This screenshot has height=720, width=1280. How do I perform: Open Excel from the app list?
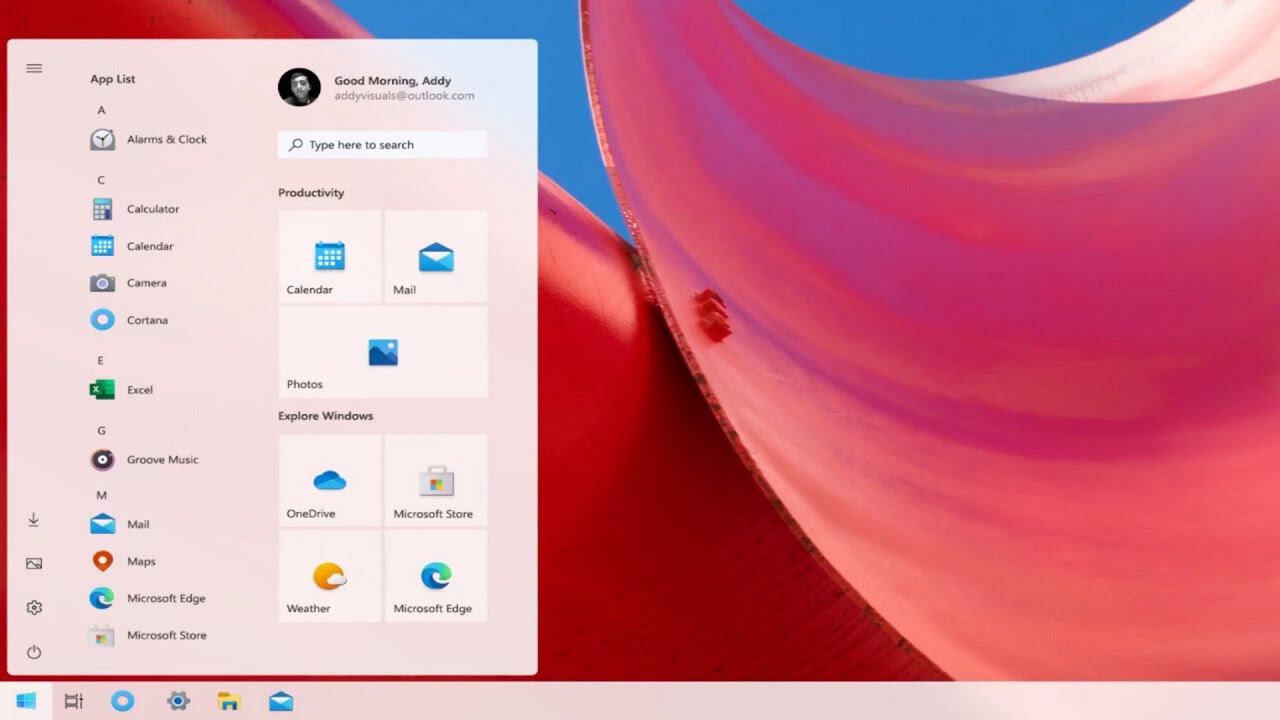(x=122, y=390)
